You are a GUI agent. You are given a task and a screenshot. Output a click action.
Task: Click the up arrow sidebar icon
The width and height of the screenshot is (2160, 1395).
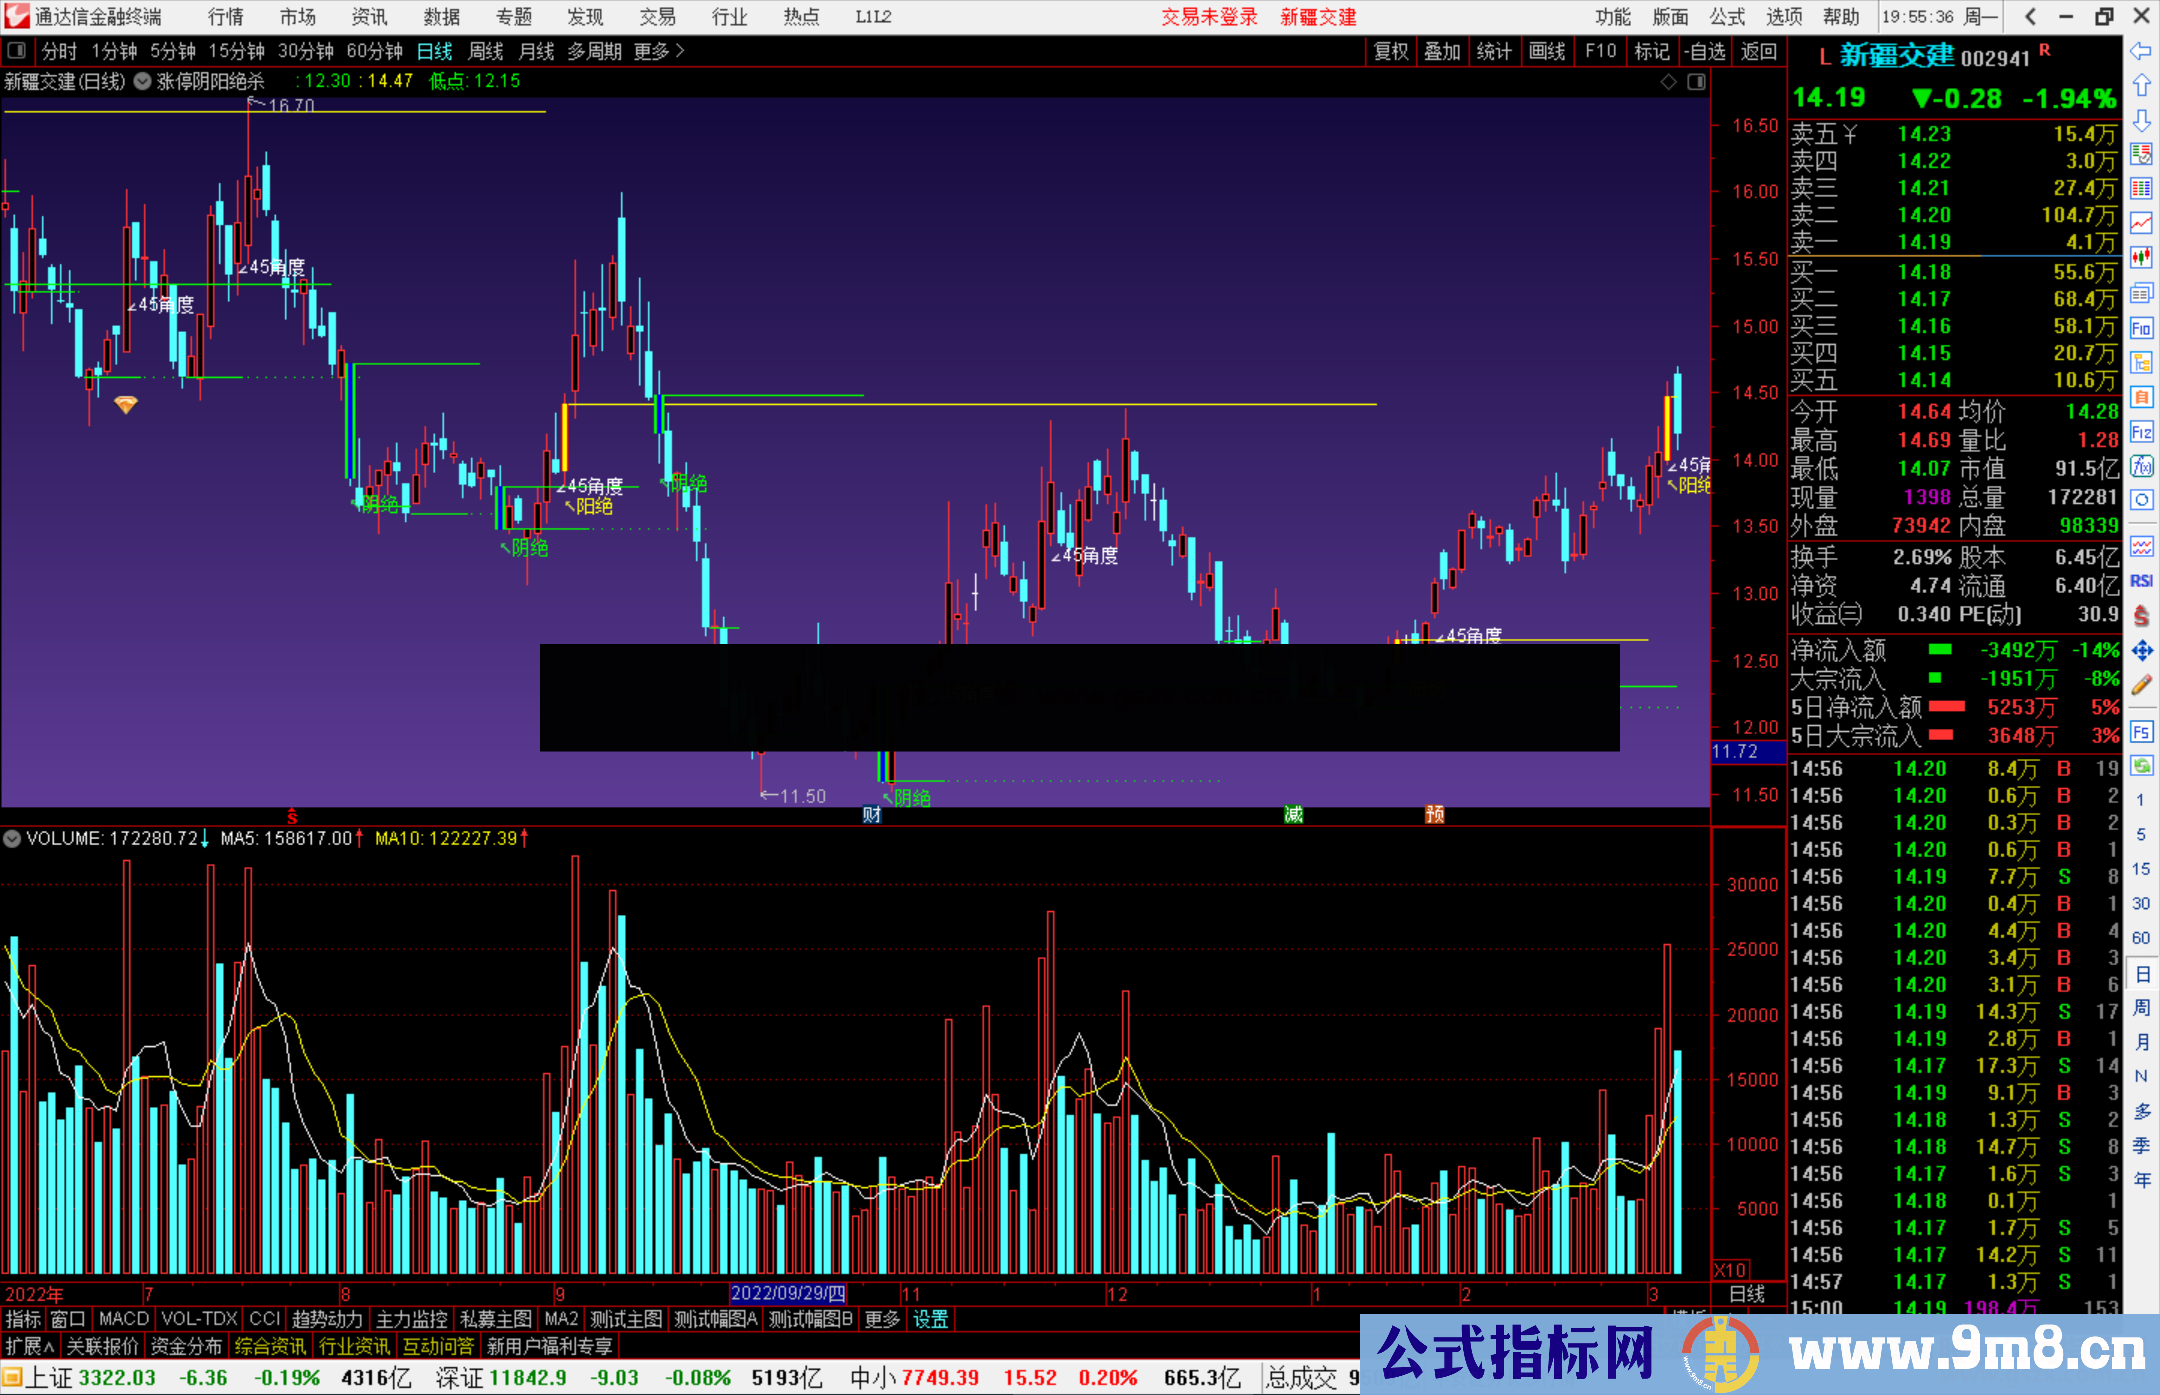(2141, 85)
